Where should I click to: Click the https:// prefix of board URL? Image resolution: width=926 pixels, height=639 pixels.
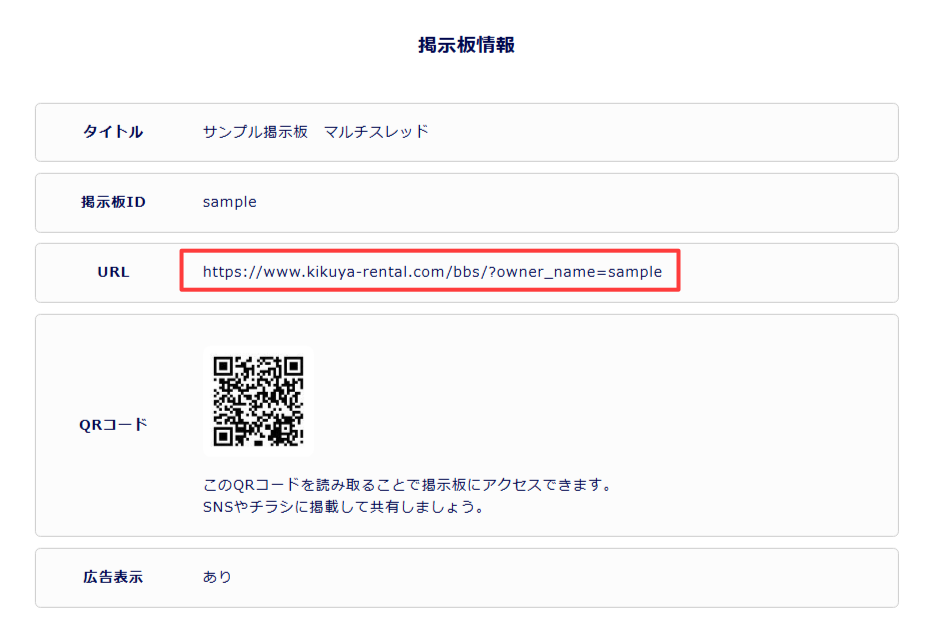(230, 271)
